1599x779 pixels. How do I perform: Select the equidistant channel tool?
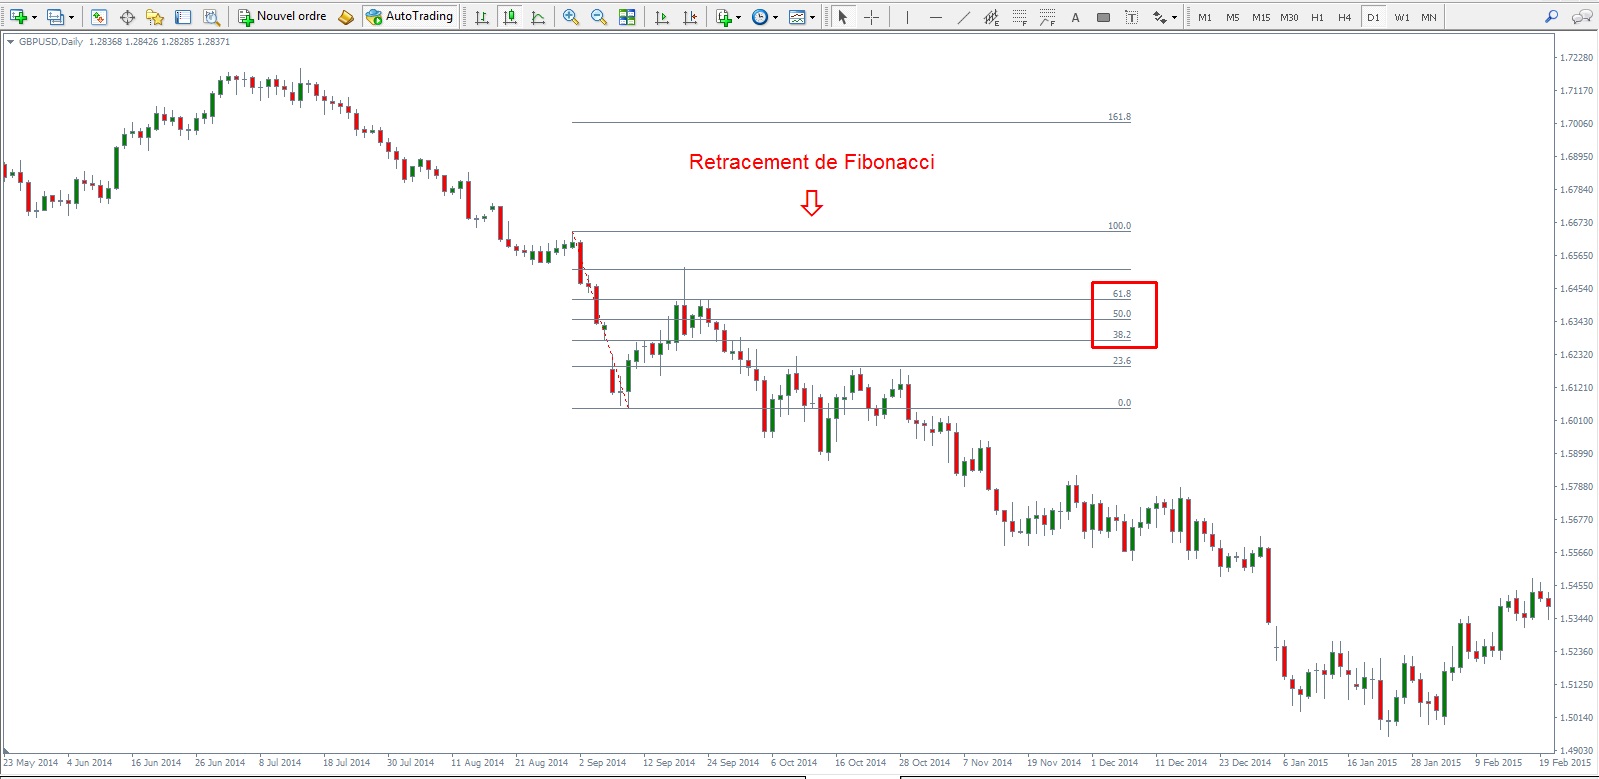pyautogui.click(x=991, y=17)
